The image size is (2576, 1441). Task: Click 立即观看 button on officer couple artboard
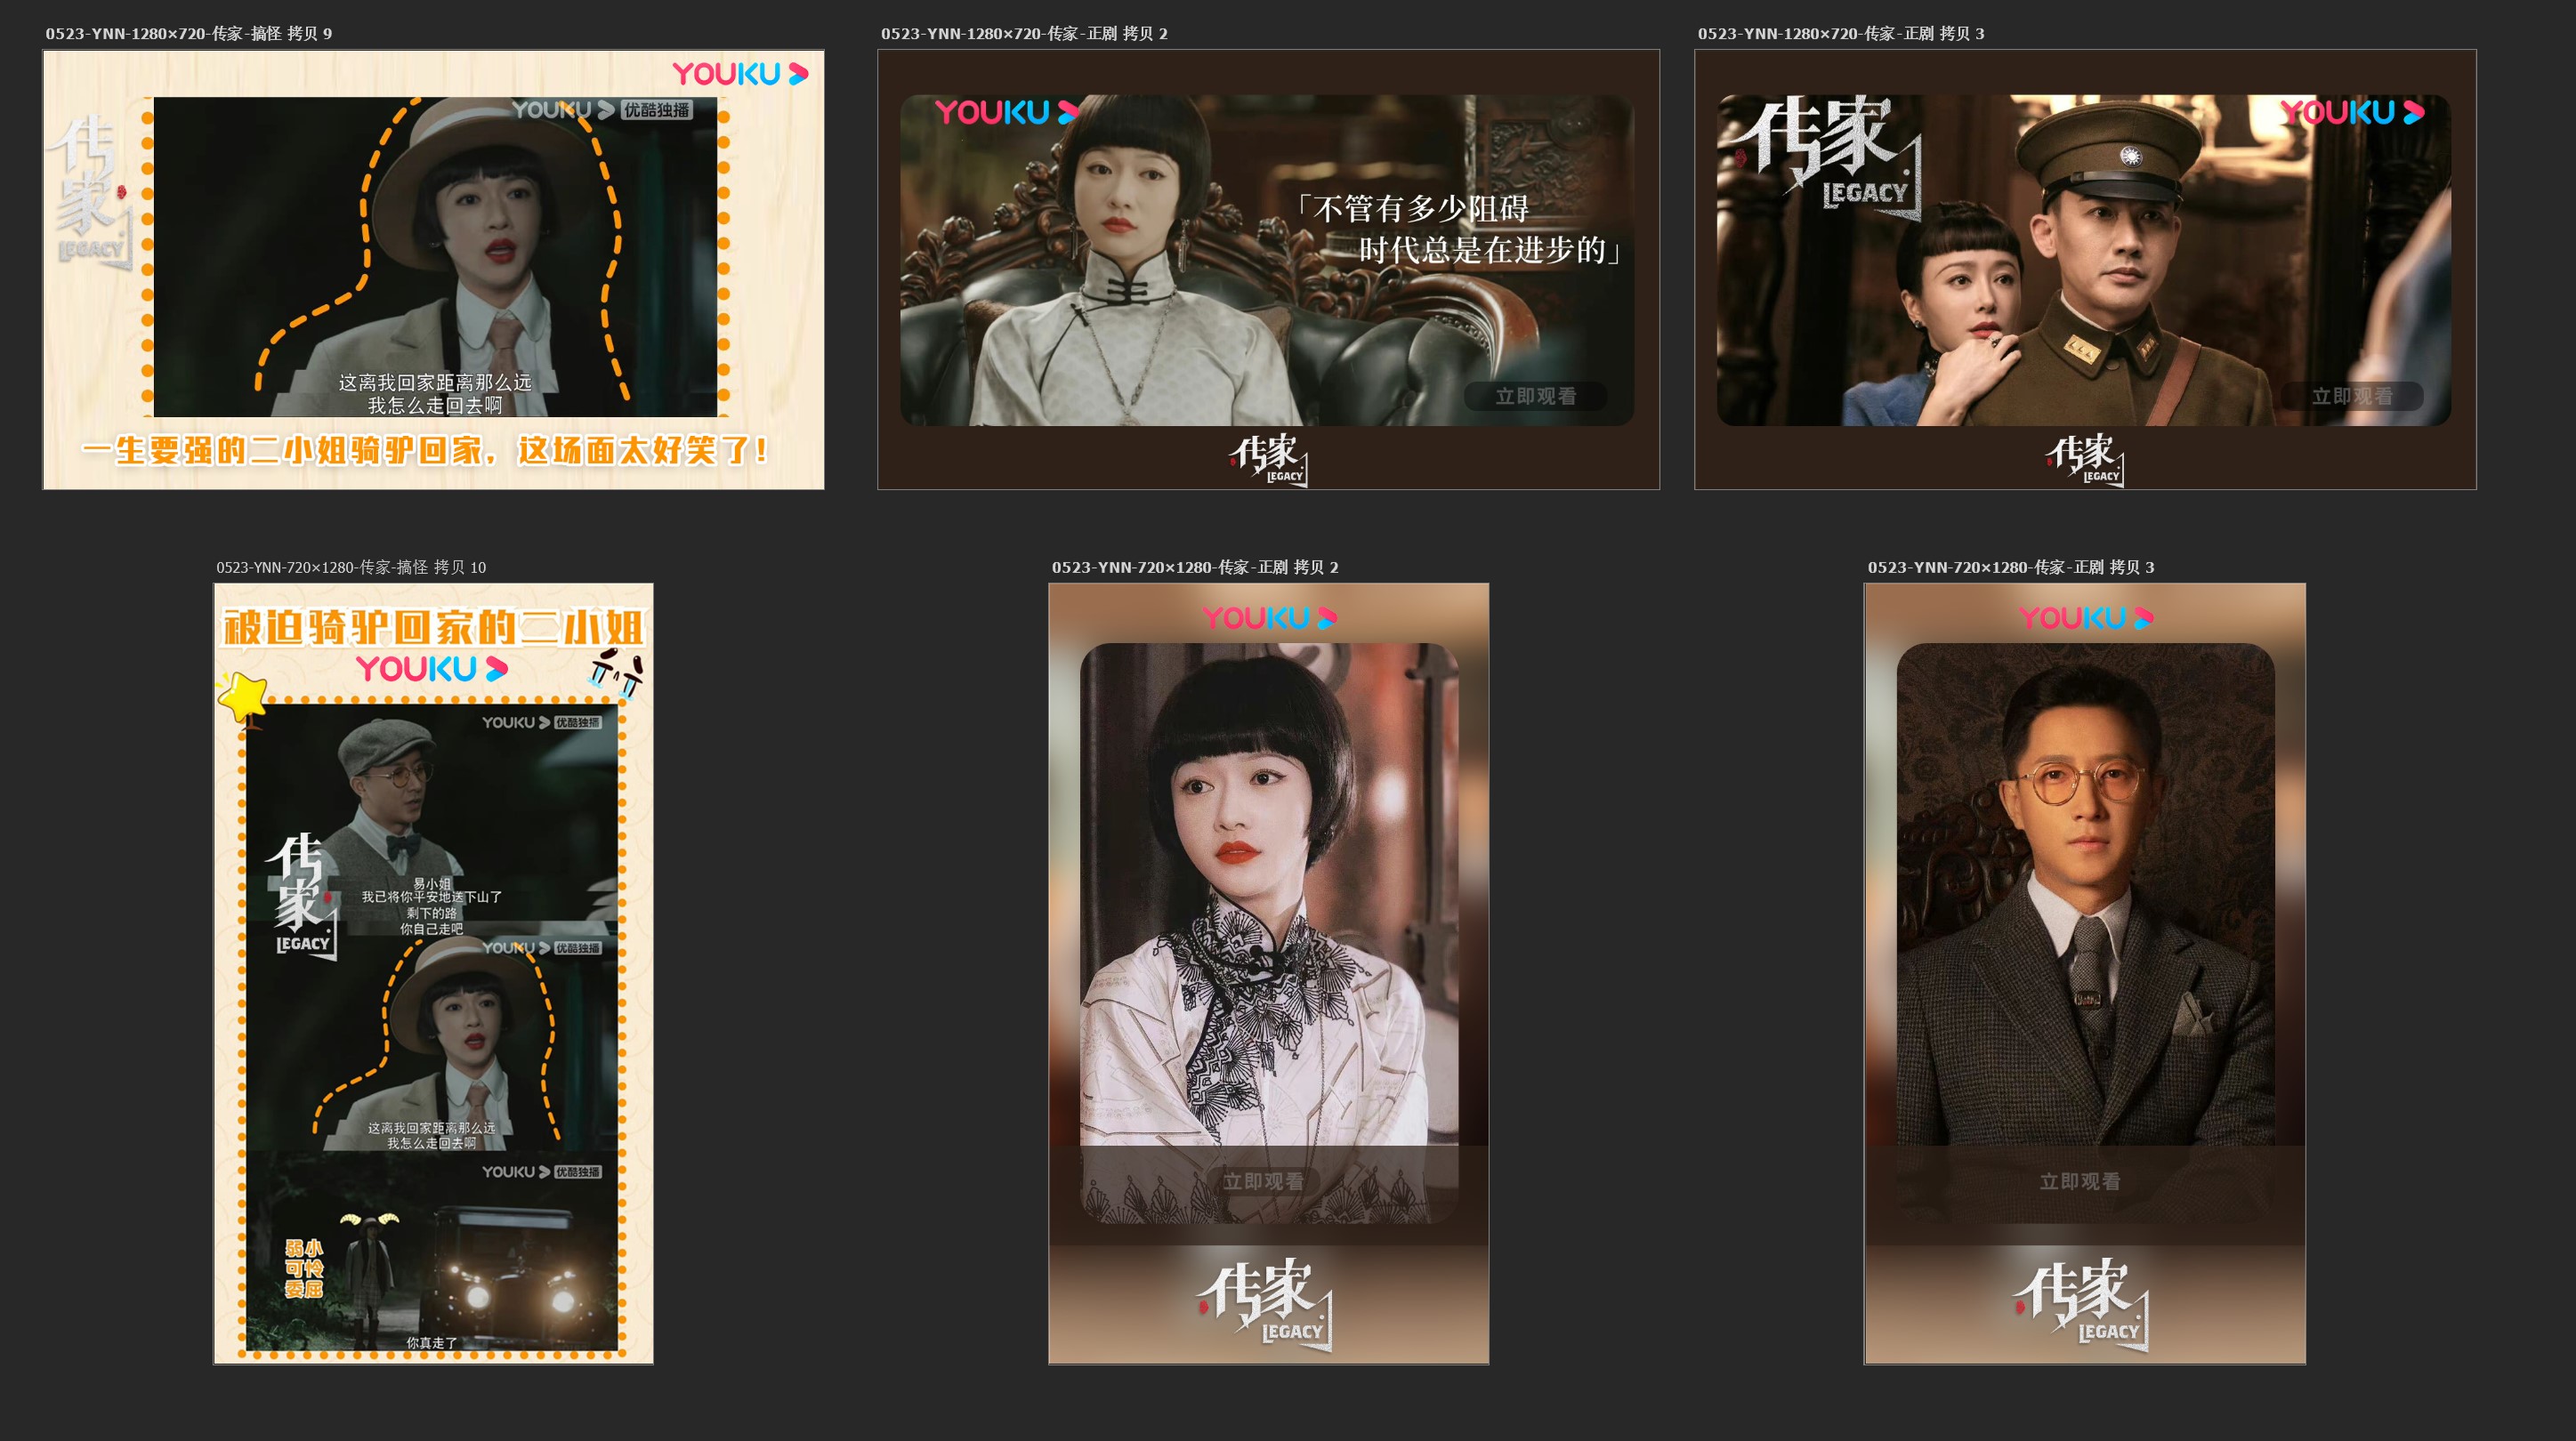[2352, 396]
